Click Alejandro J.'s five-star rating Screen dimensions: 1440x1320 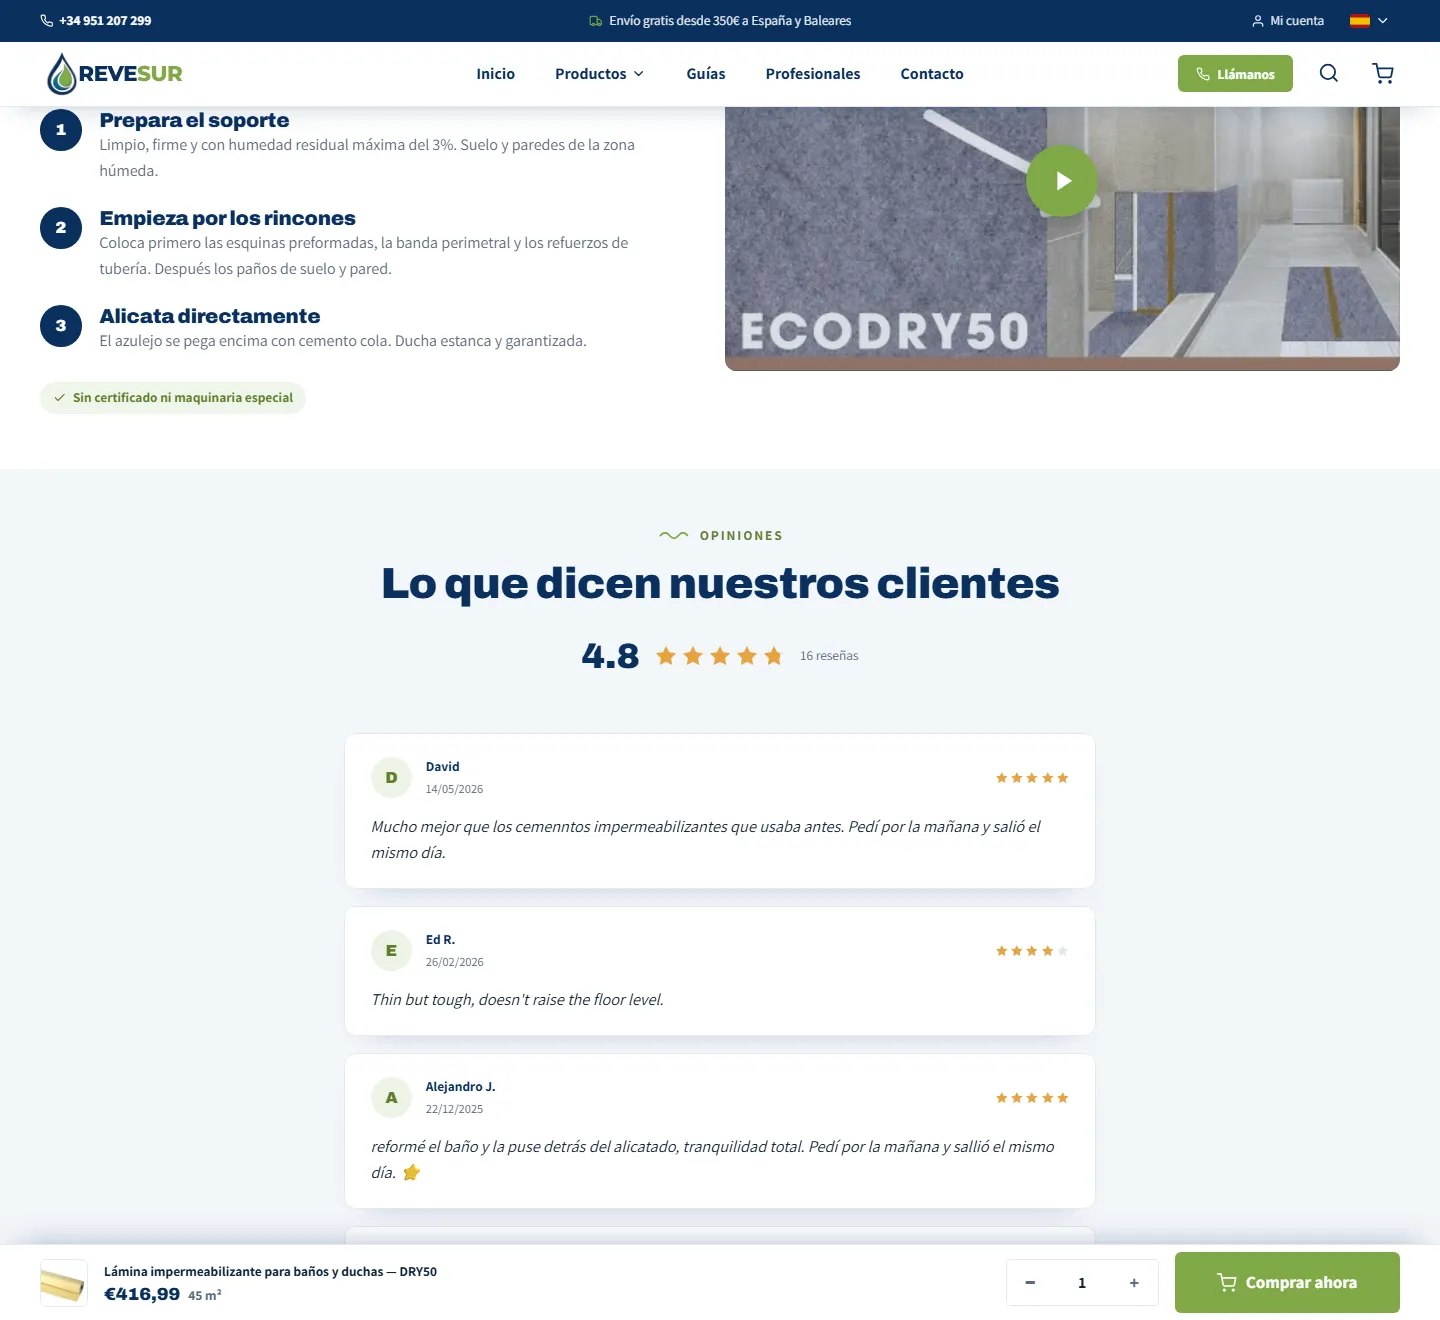pos(1032,1098)
